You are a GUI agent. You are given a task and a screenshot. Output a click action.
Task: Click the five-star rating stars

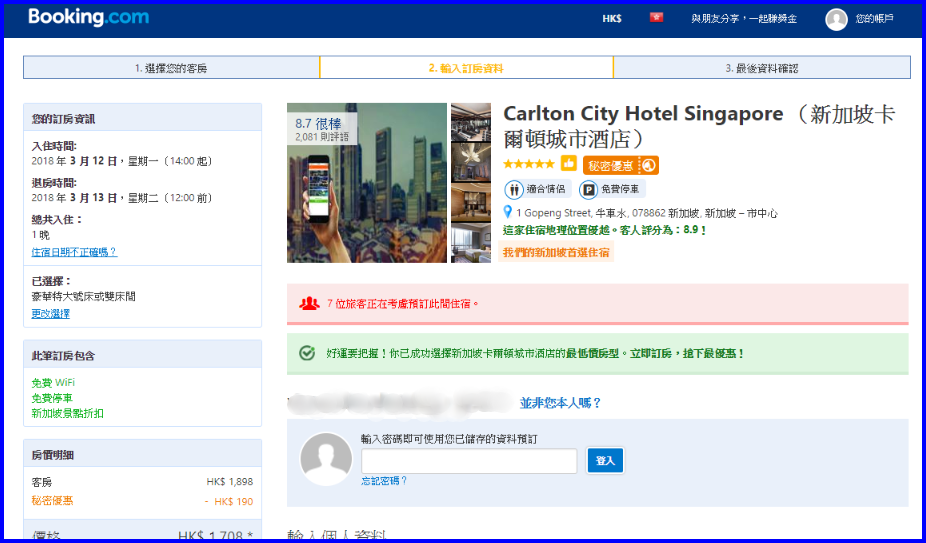point(529,164)
